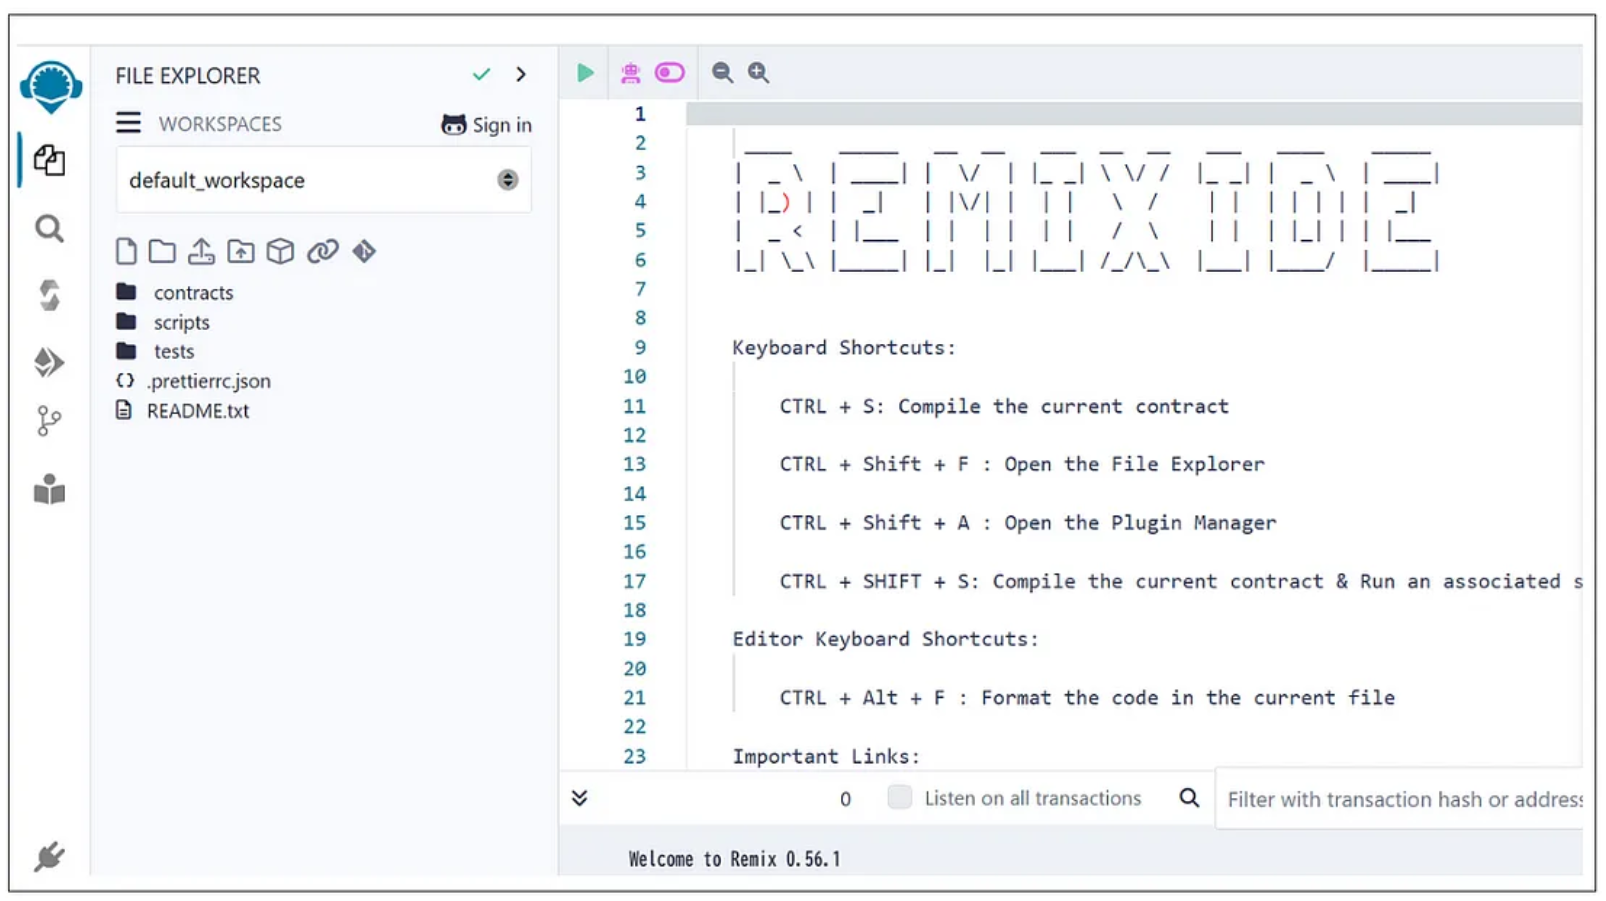This screenshot has height=901, width=1606.
Task: Click line number 1 in gutter
Action: point(640,114)
